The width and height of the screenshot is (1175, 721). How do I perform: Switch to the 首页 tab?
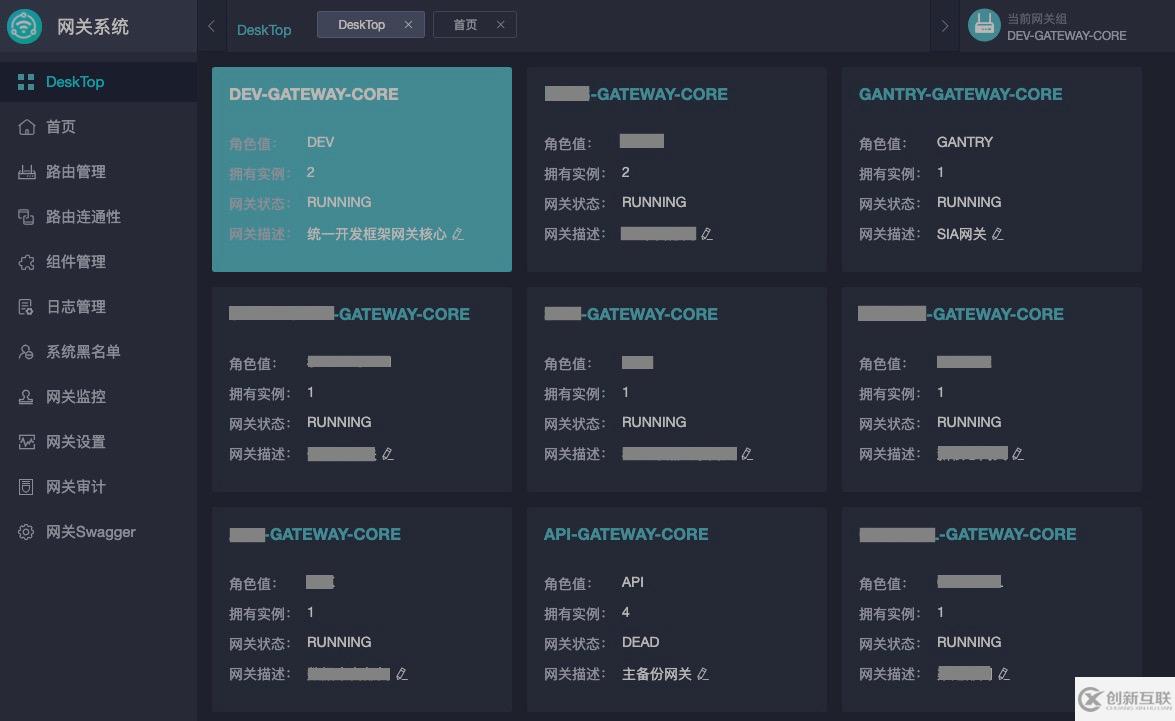tap(465, 25)
